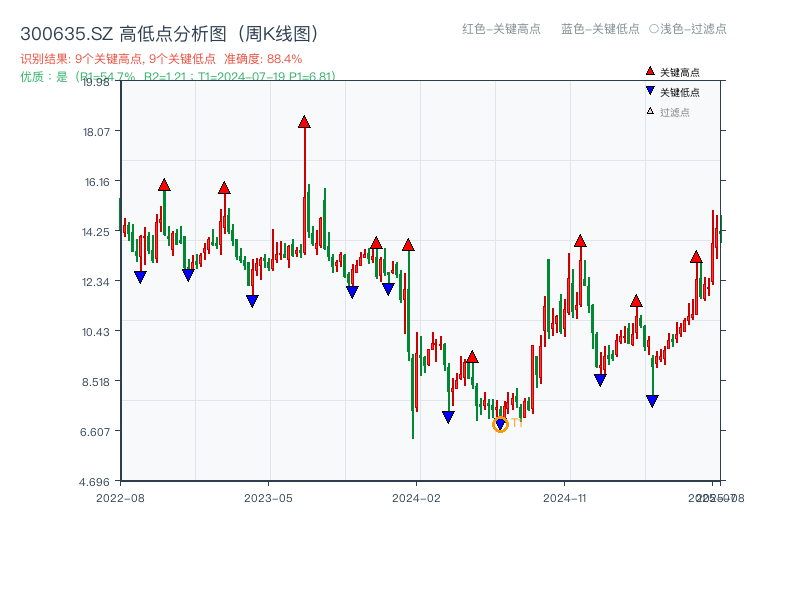
Task: Click the chart title 300635.SZ 高低点分析图
Action: pyautogui.click(x=170, y=34)
